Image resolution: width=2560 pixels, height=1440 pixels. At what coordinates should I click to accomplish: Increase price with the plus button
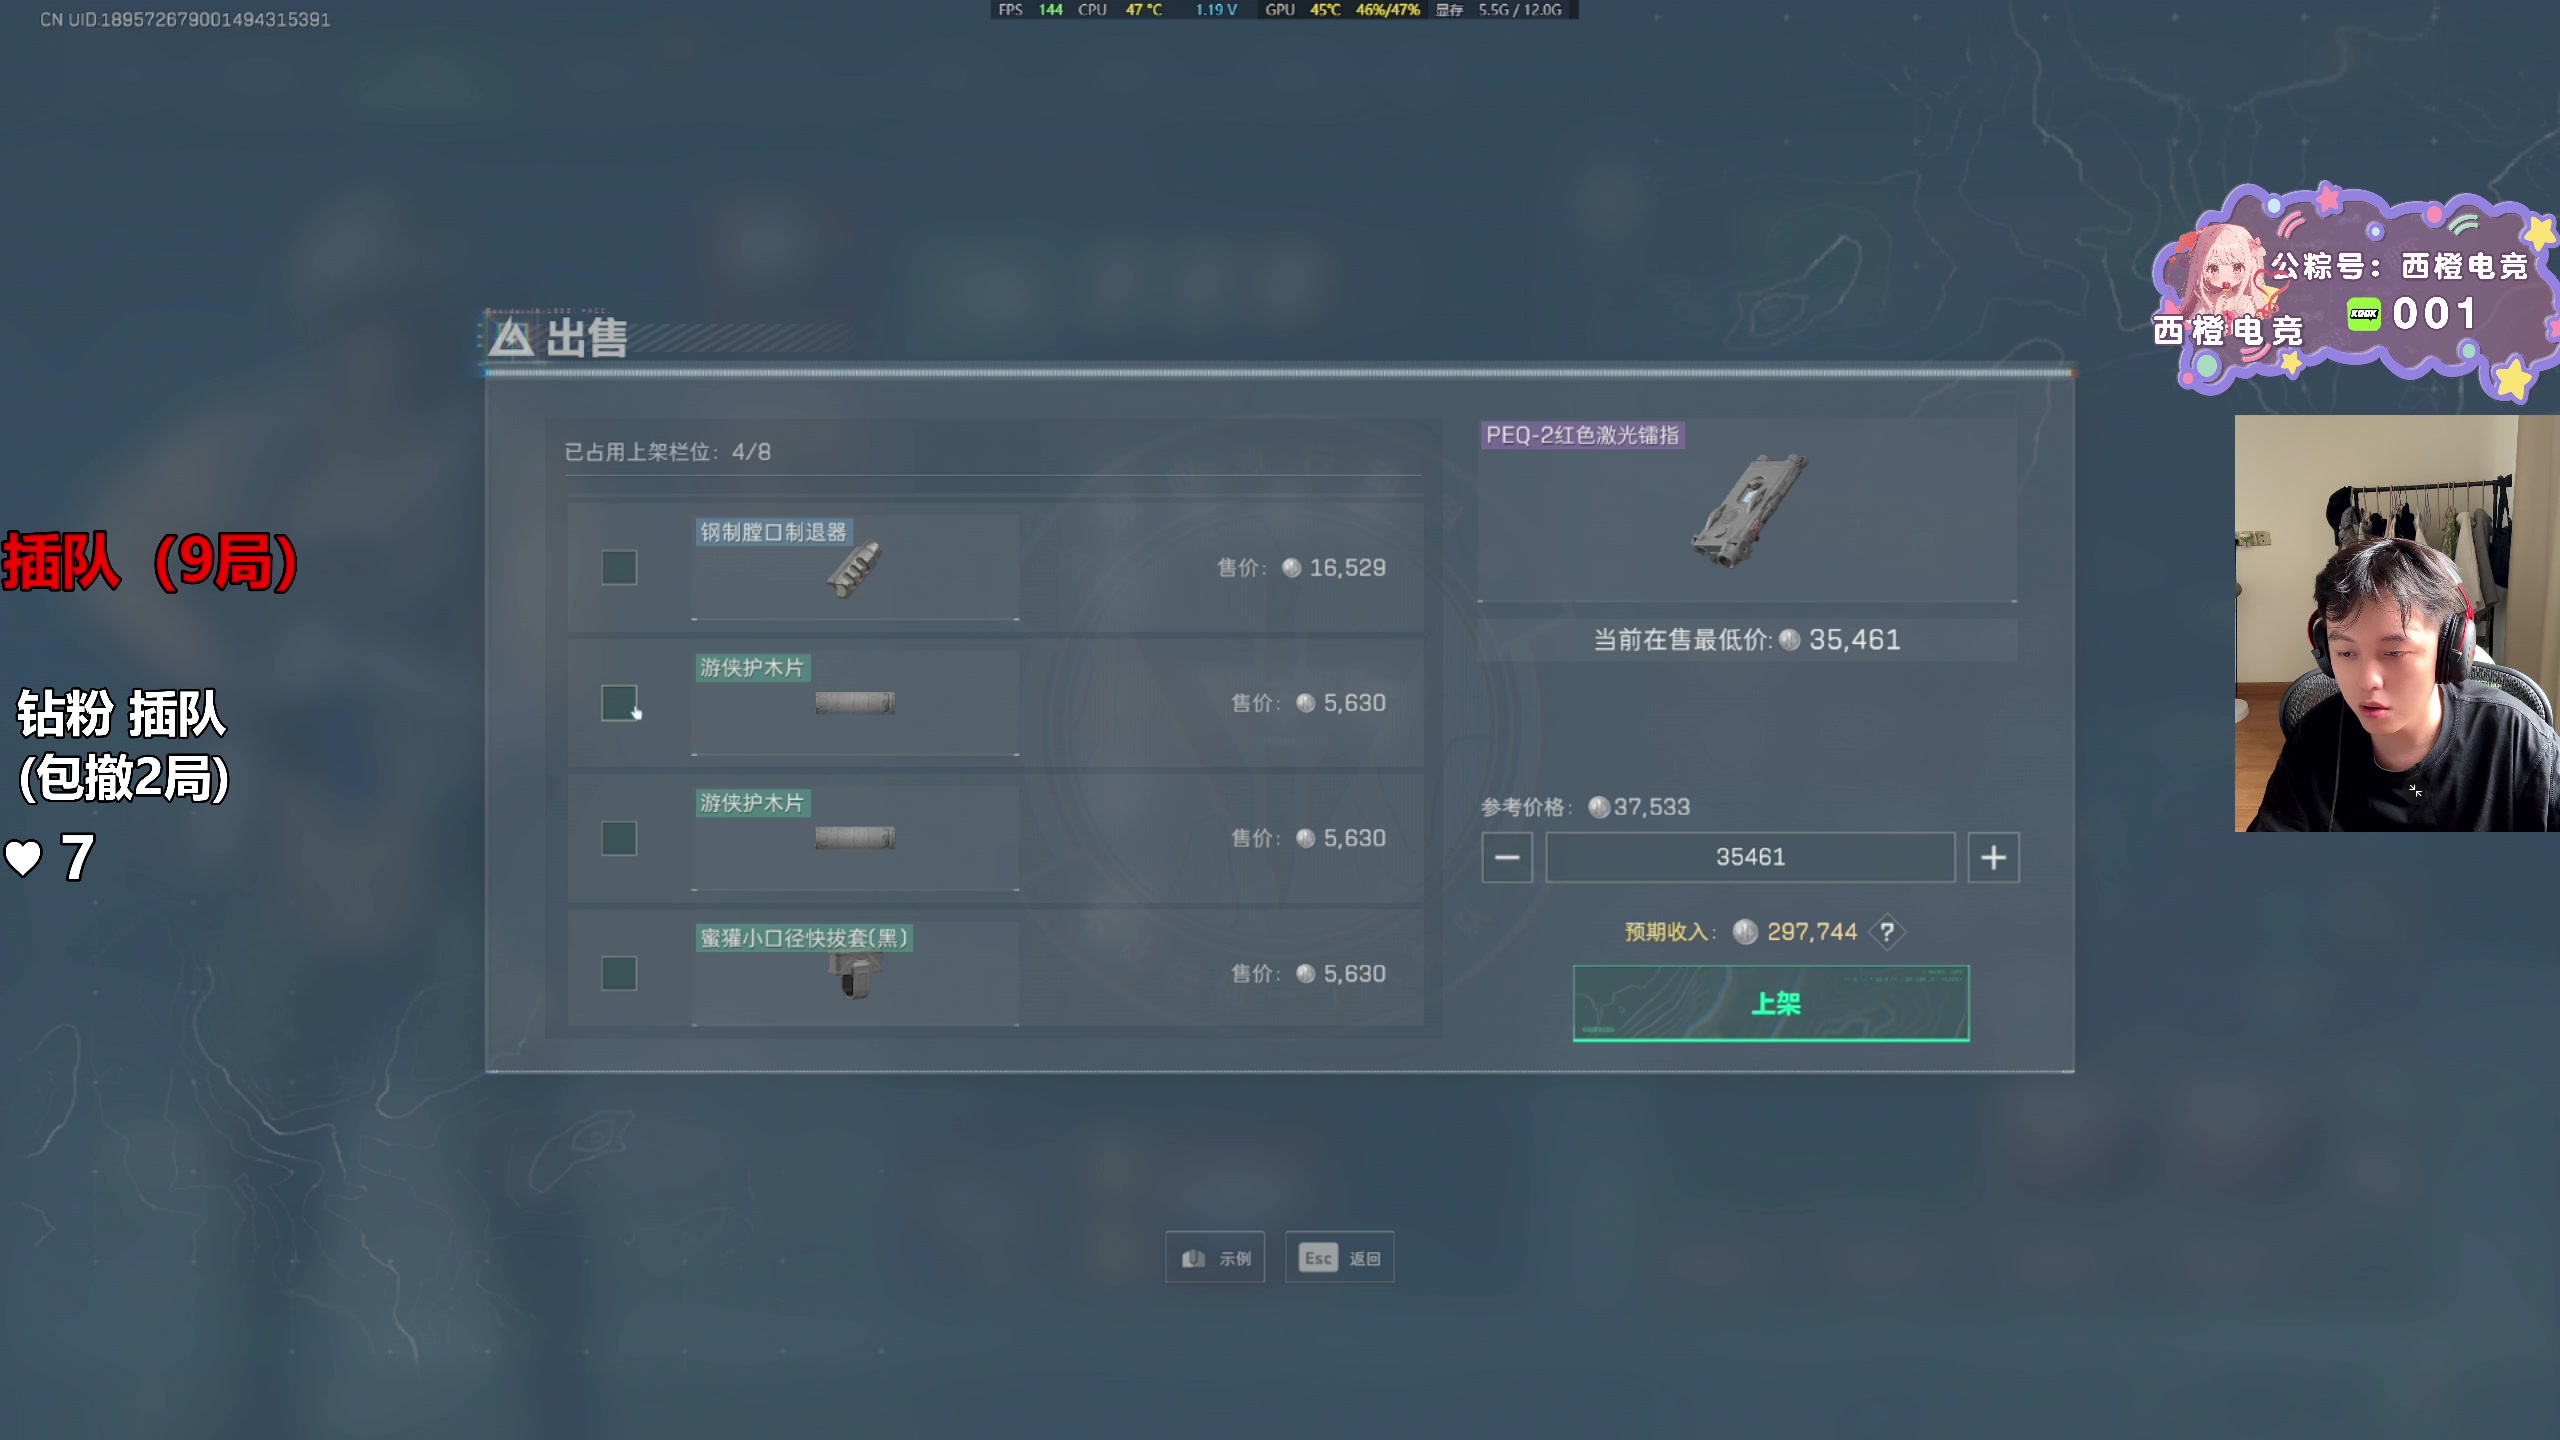click(1993, 857)
